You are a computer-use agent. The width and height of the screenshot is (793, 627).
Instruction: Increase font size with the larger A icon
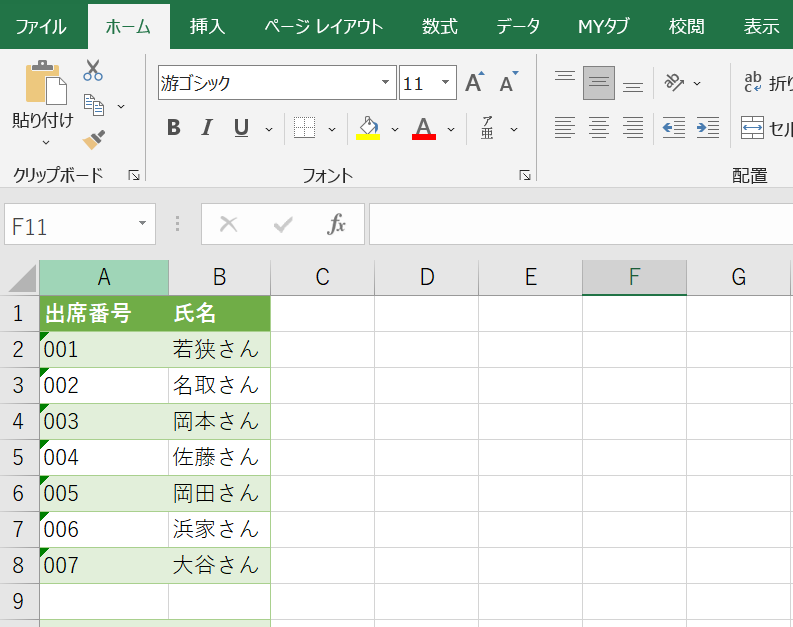point(475,83)
